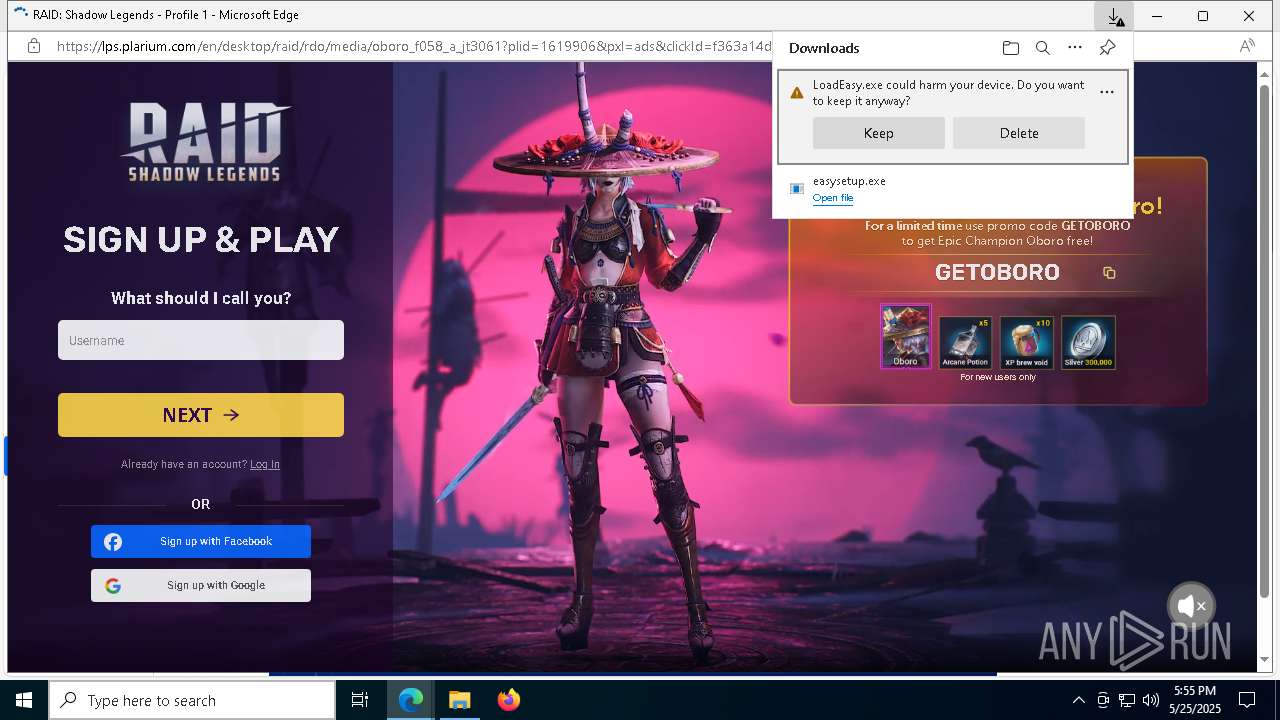This screenshot has width=1280, height=720.
Task: Click the page URL in address bar
Action: pyautogui.click(x=414, y=46)
